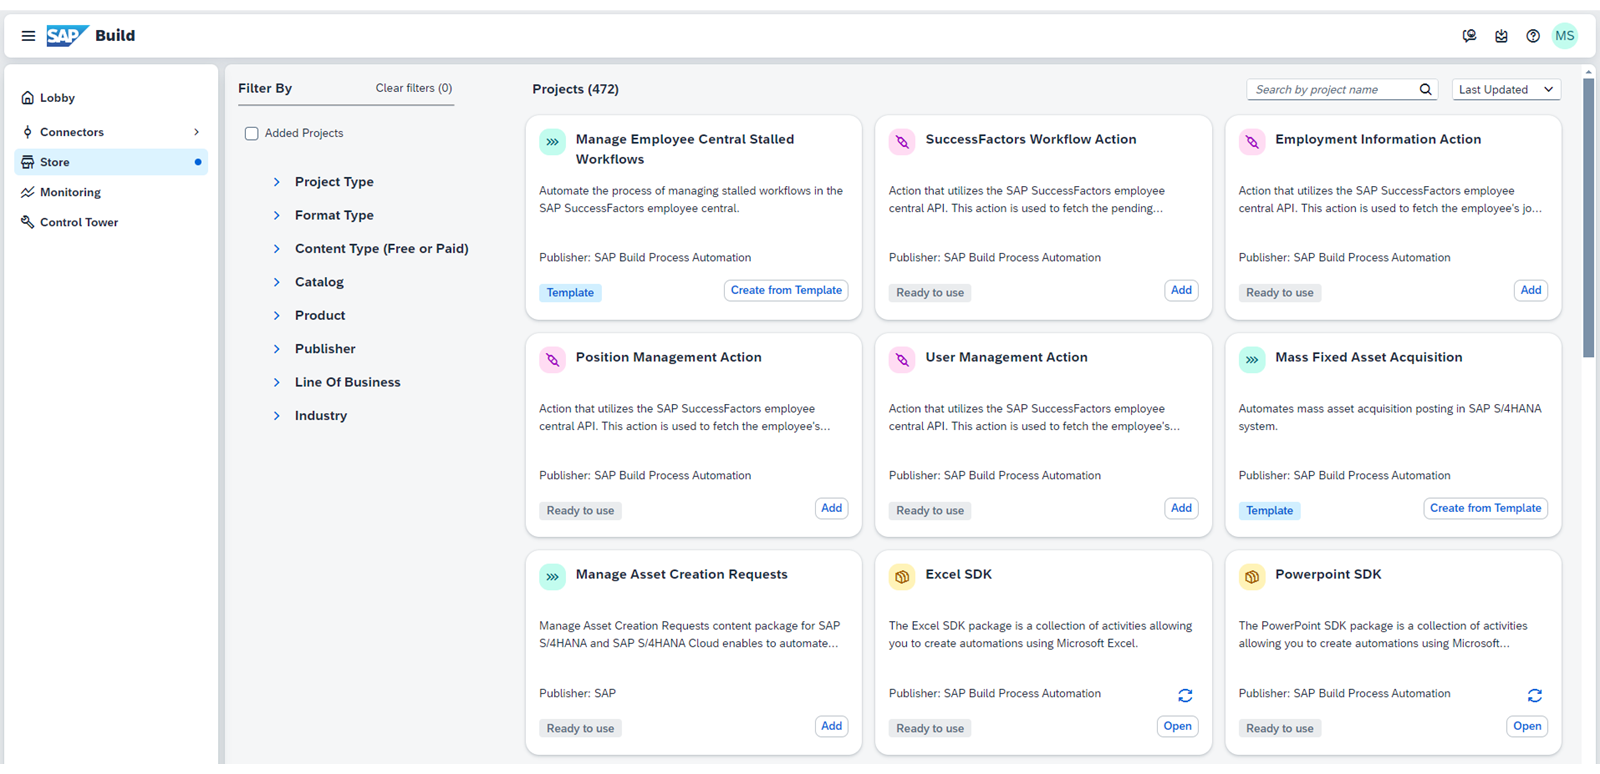
Task: Click Projects (472) heading
Action: pos(575,89)
